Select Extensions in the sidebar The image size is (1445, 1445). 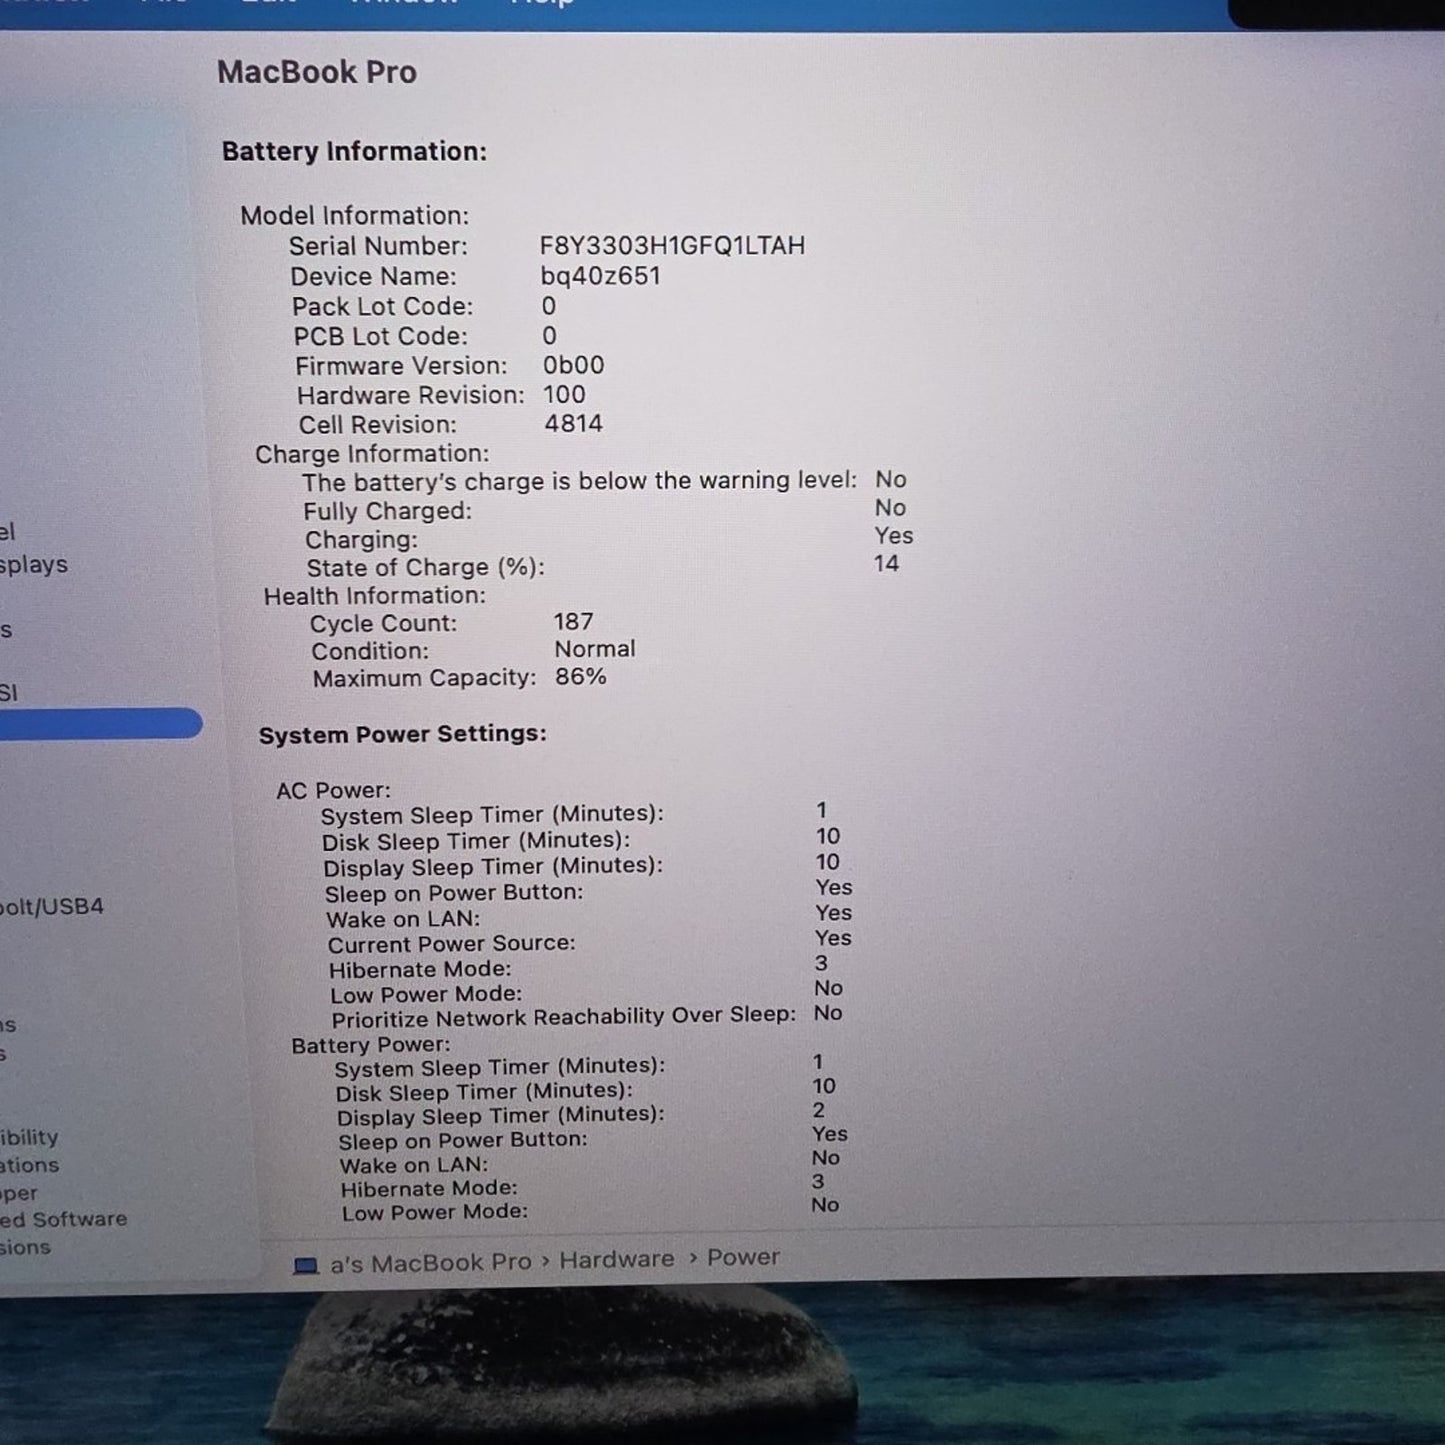[x=30, y=1247]
